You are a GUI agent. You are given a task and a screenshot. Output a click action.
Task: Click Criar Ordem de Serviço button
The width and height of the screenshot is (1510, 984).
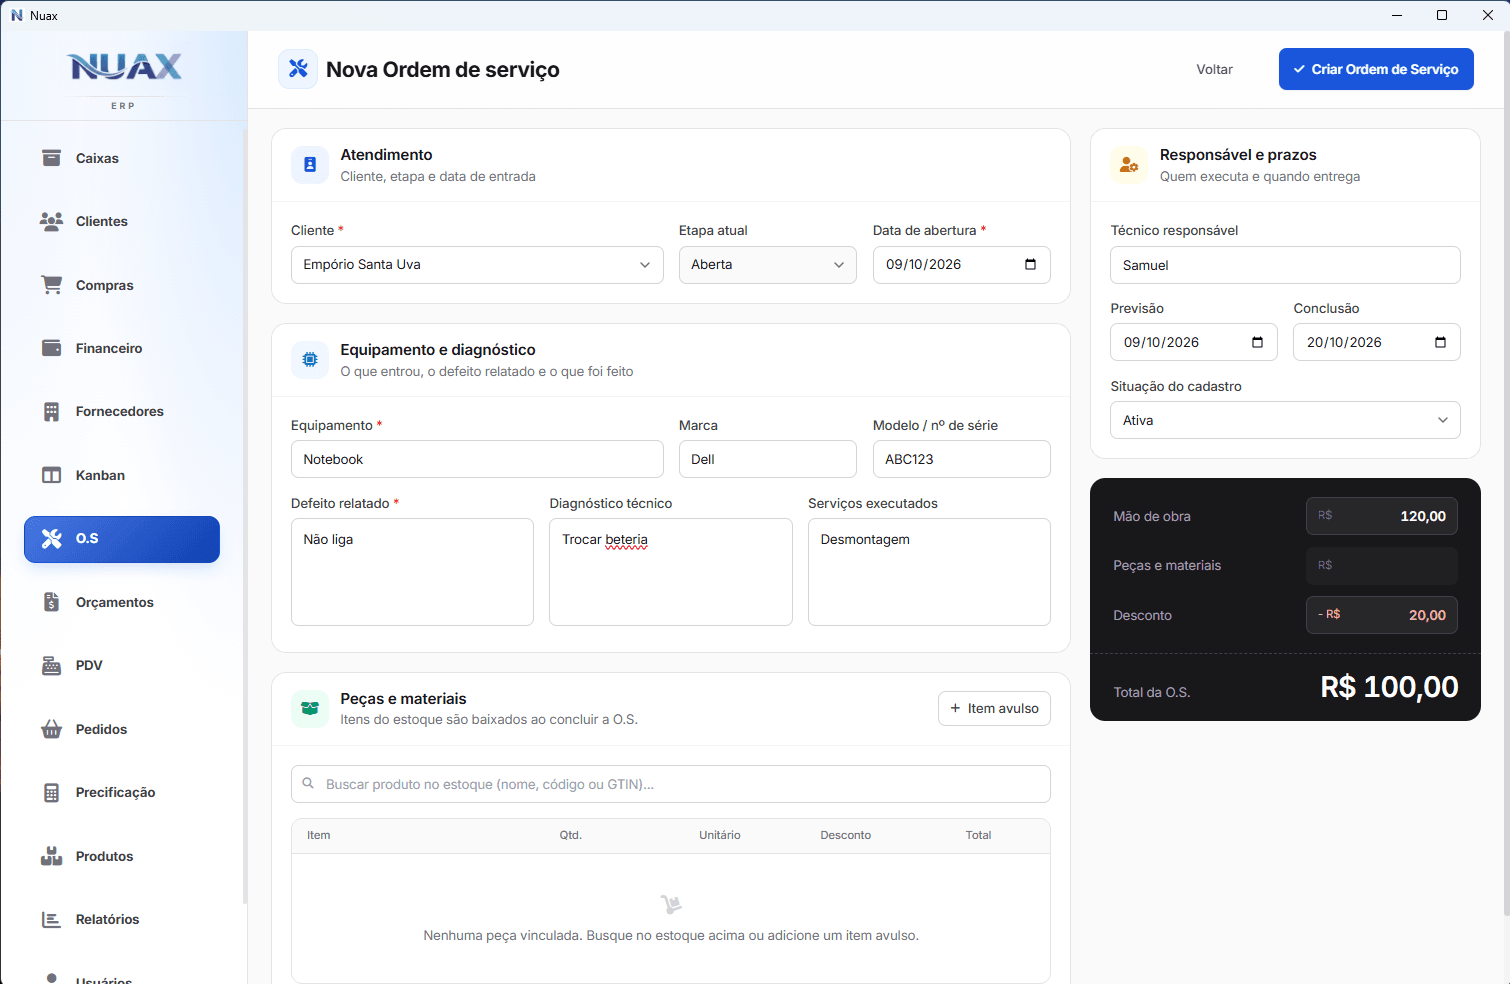click(x=1376, y=69)
